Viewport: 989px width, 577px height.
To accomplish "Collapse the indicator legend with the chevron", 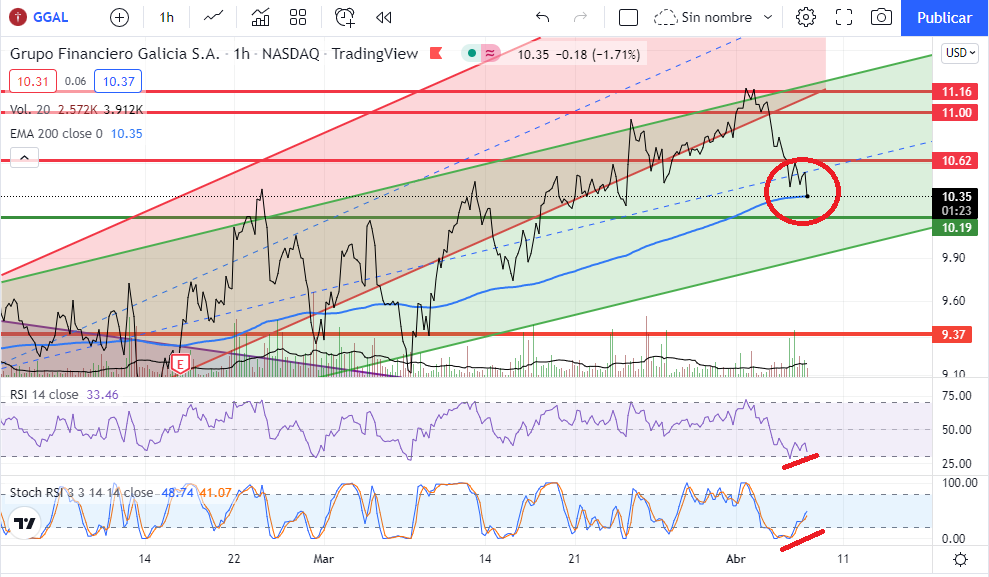I will [25, 156].
